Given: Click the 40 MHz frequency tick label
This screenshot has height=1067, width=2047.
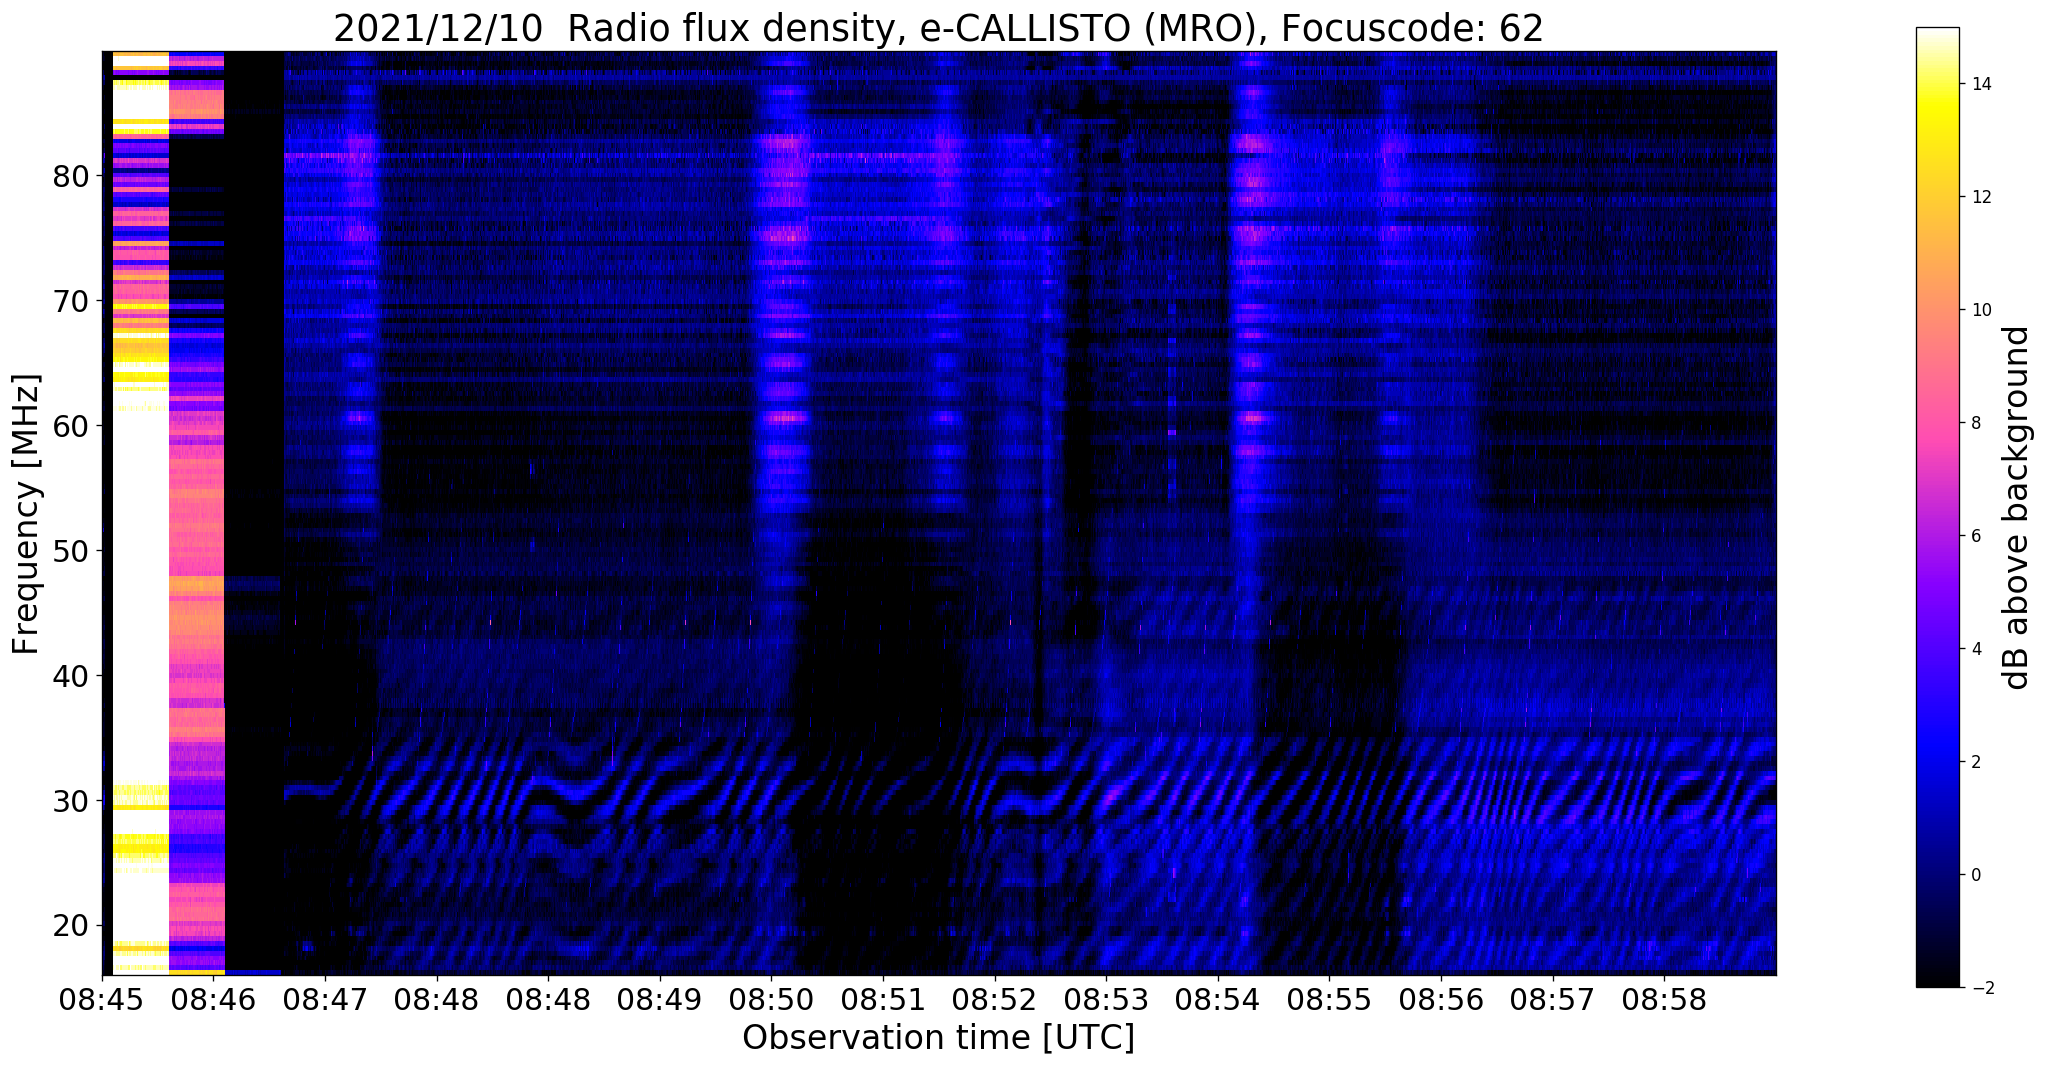Looking at the screenshot, I should (x=70, y=676).
